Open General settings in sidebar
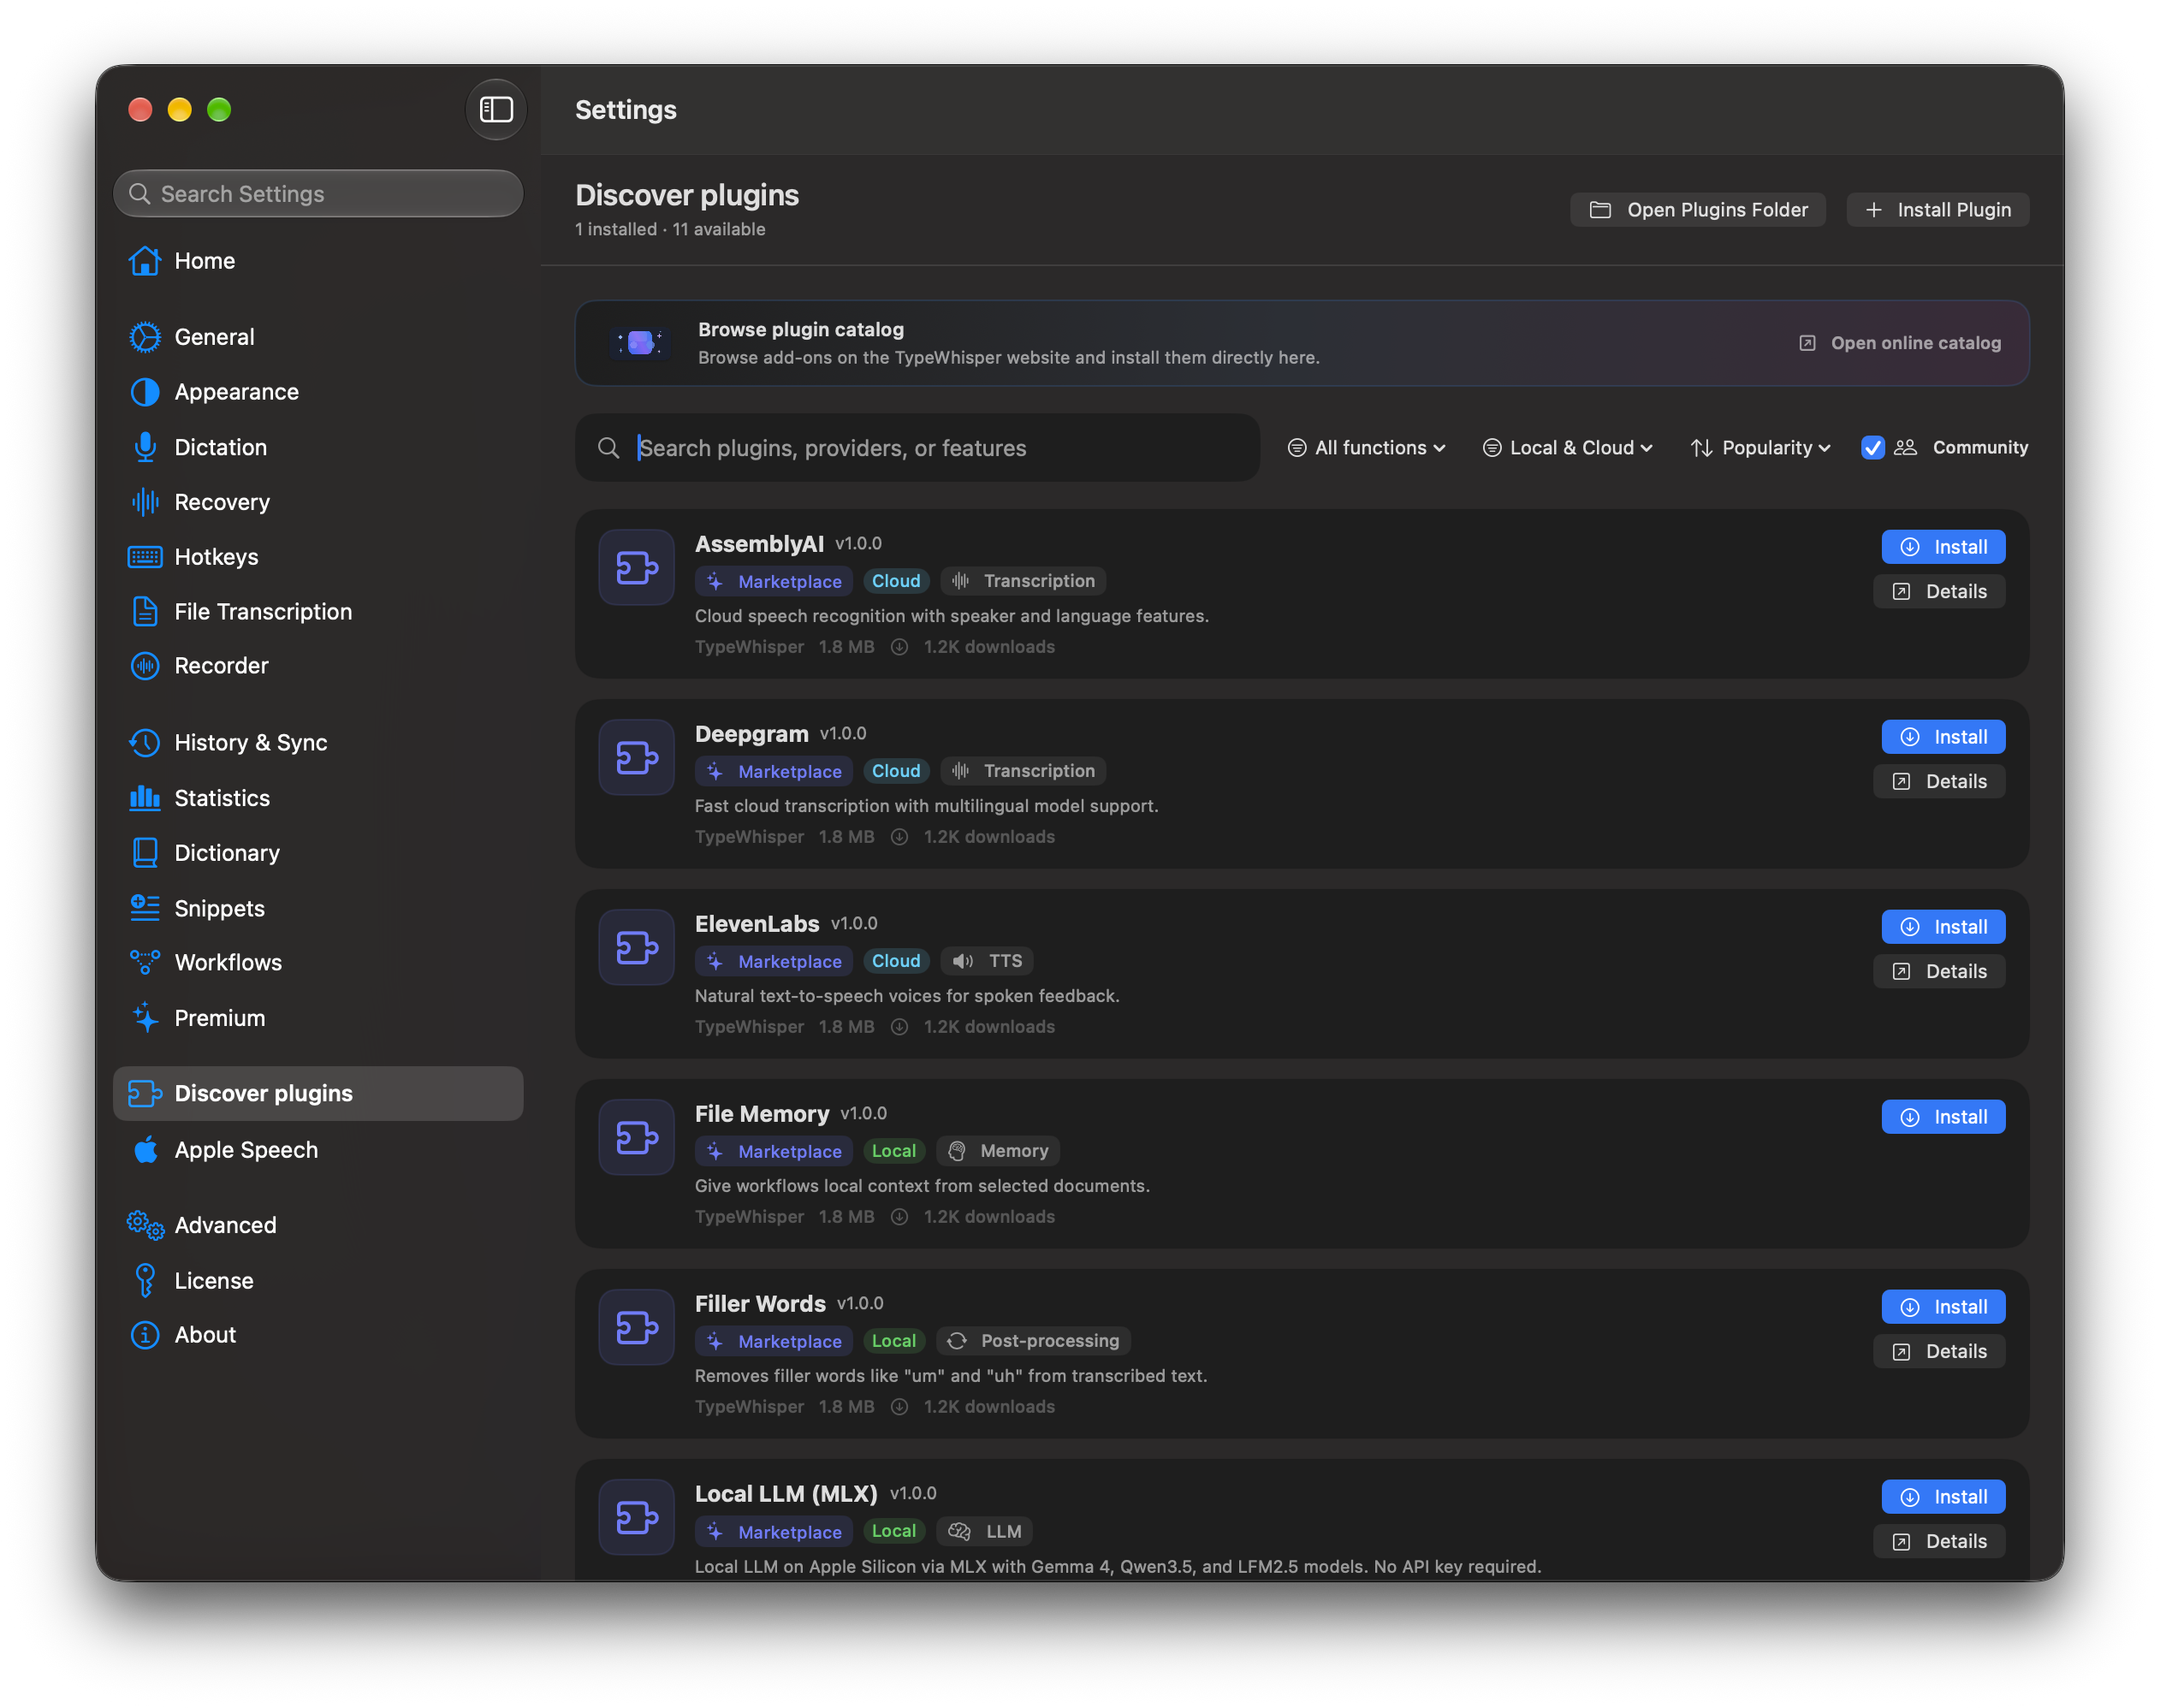This screenshot has height=1708, width=2160. (318, 337)
